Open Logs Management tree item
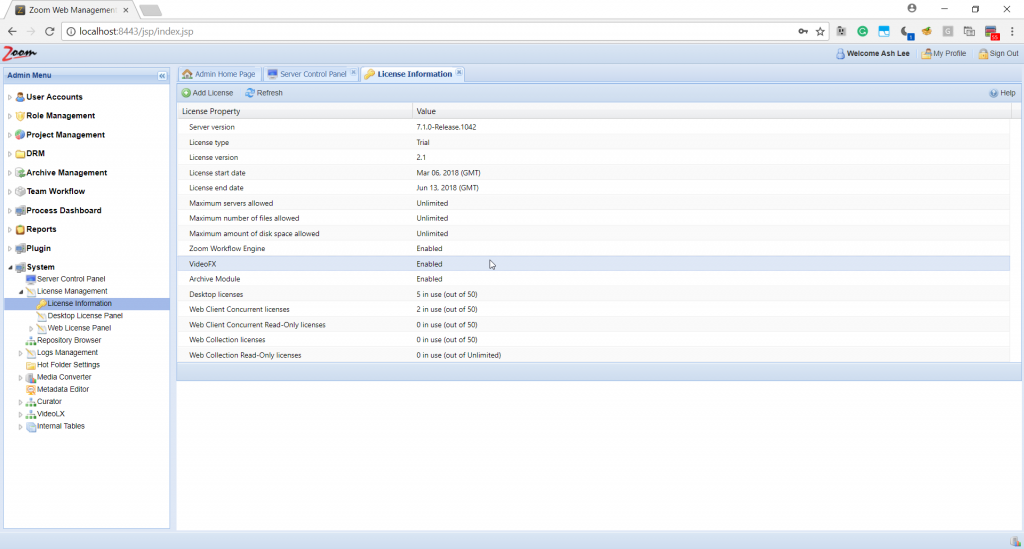Screen dimensions: 1024x549 click(x=67, y=353)
